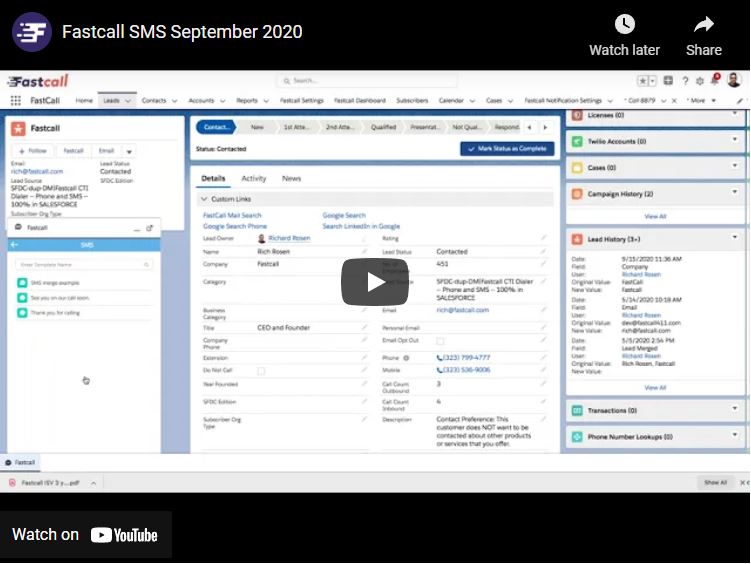Toggle the Do Not Call checkbox
The width and height of the screenshot is (751, 564).
[261, 371]
